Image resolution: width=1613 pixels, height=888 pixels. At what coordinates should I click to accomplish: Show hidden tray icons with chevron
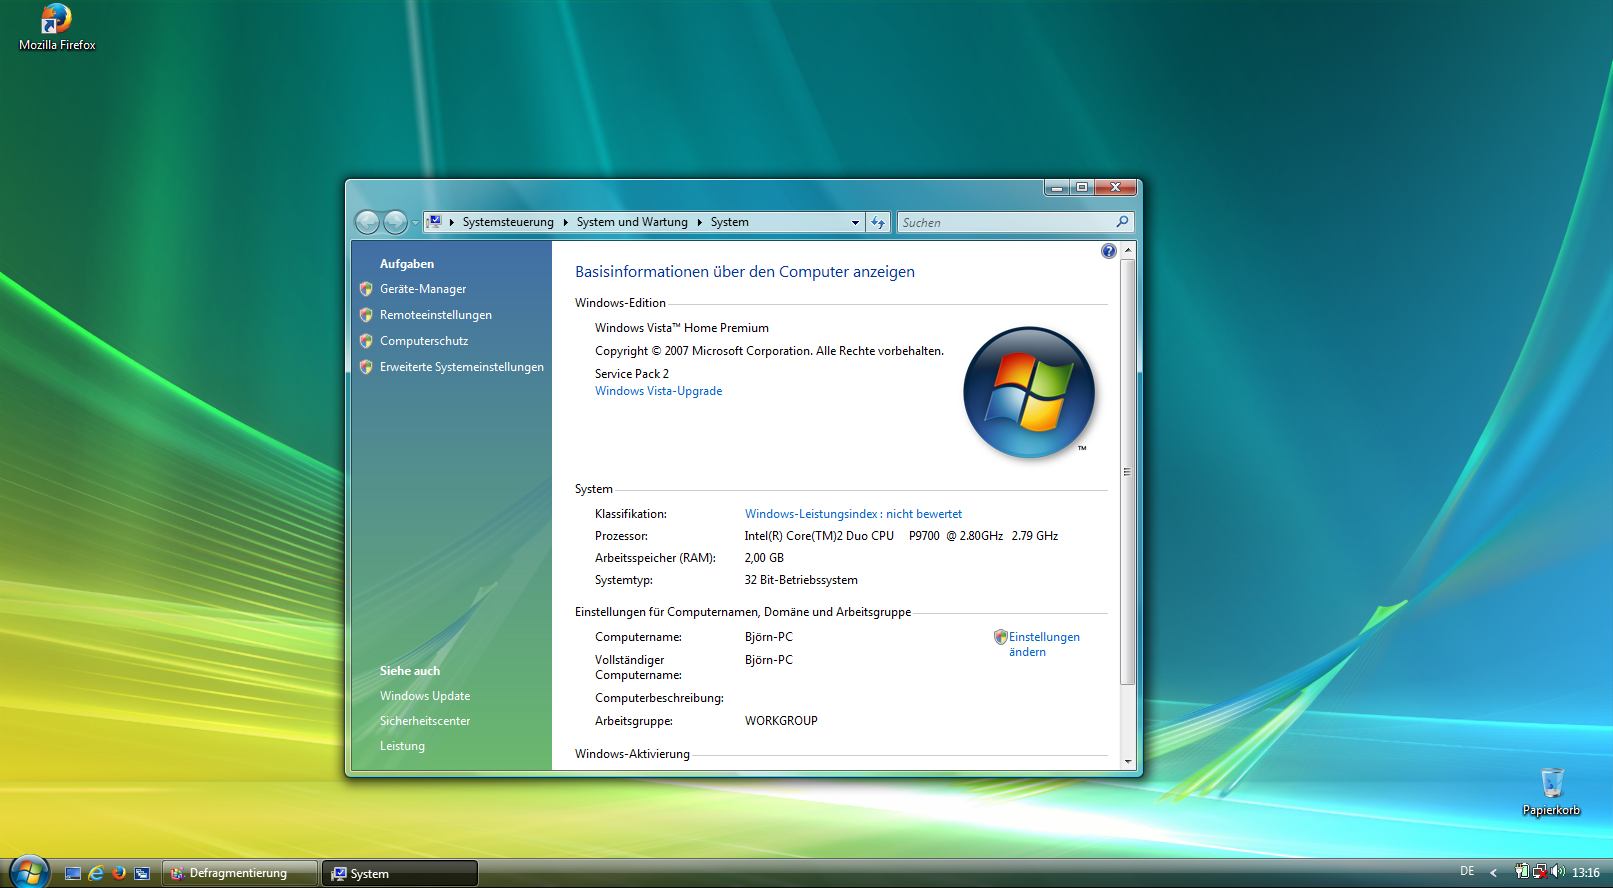(1493, 873)
